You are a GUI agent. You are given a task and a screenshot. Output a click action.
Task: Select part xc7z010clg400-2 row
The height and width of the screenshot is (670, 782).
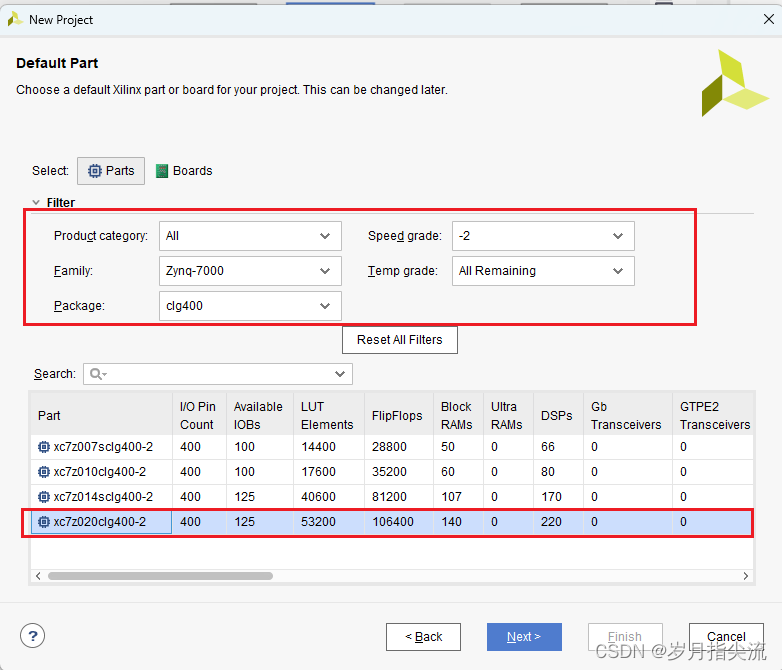coord(391,472)
